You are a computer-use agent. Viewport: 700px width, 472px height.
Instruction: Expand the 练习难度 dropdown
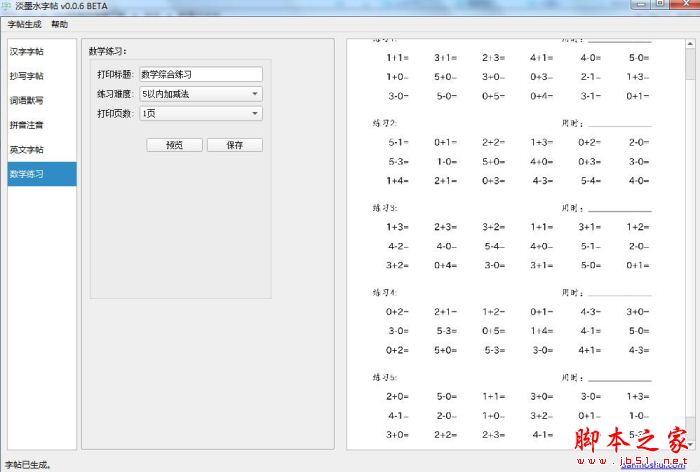[x=201, y=94]
